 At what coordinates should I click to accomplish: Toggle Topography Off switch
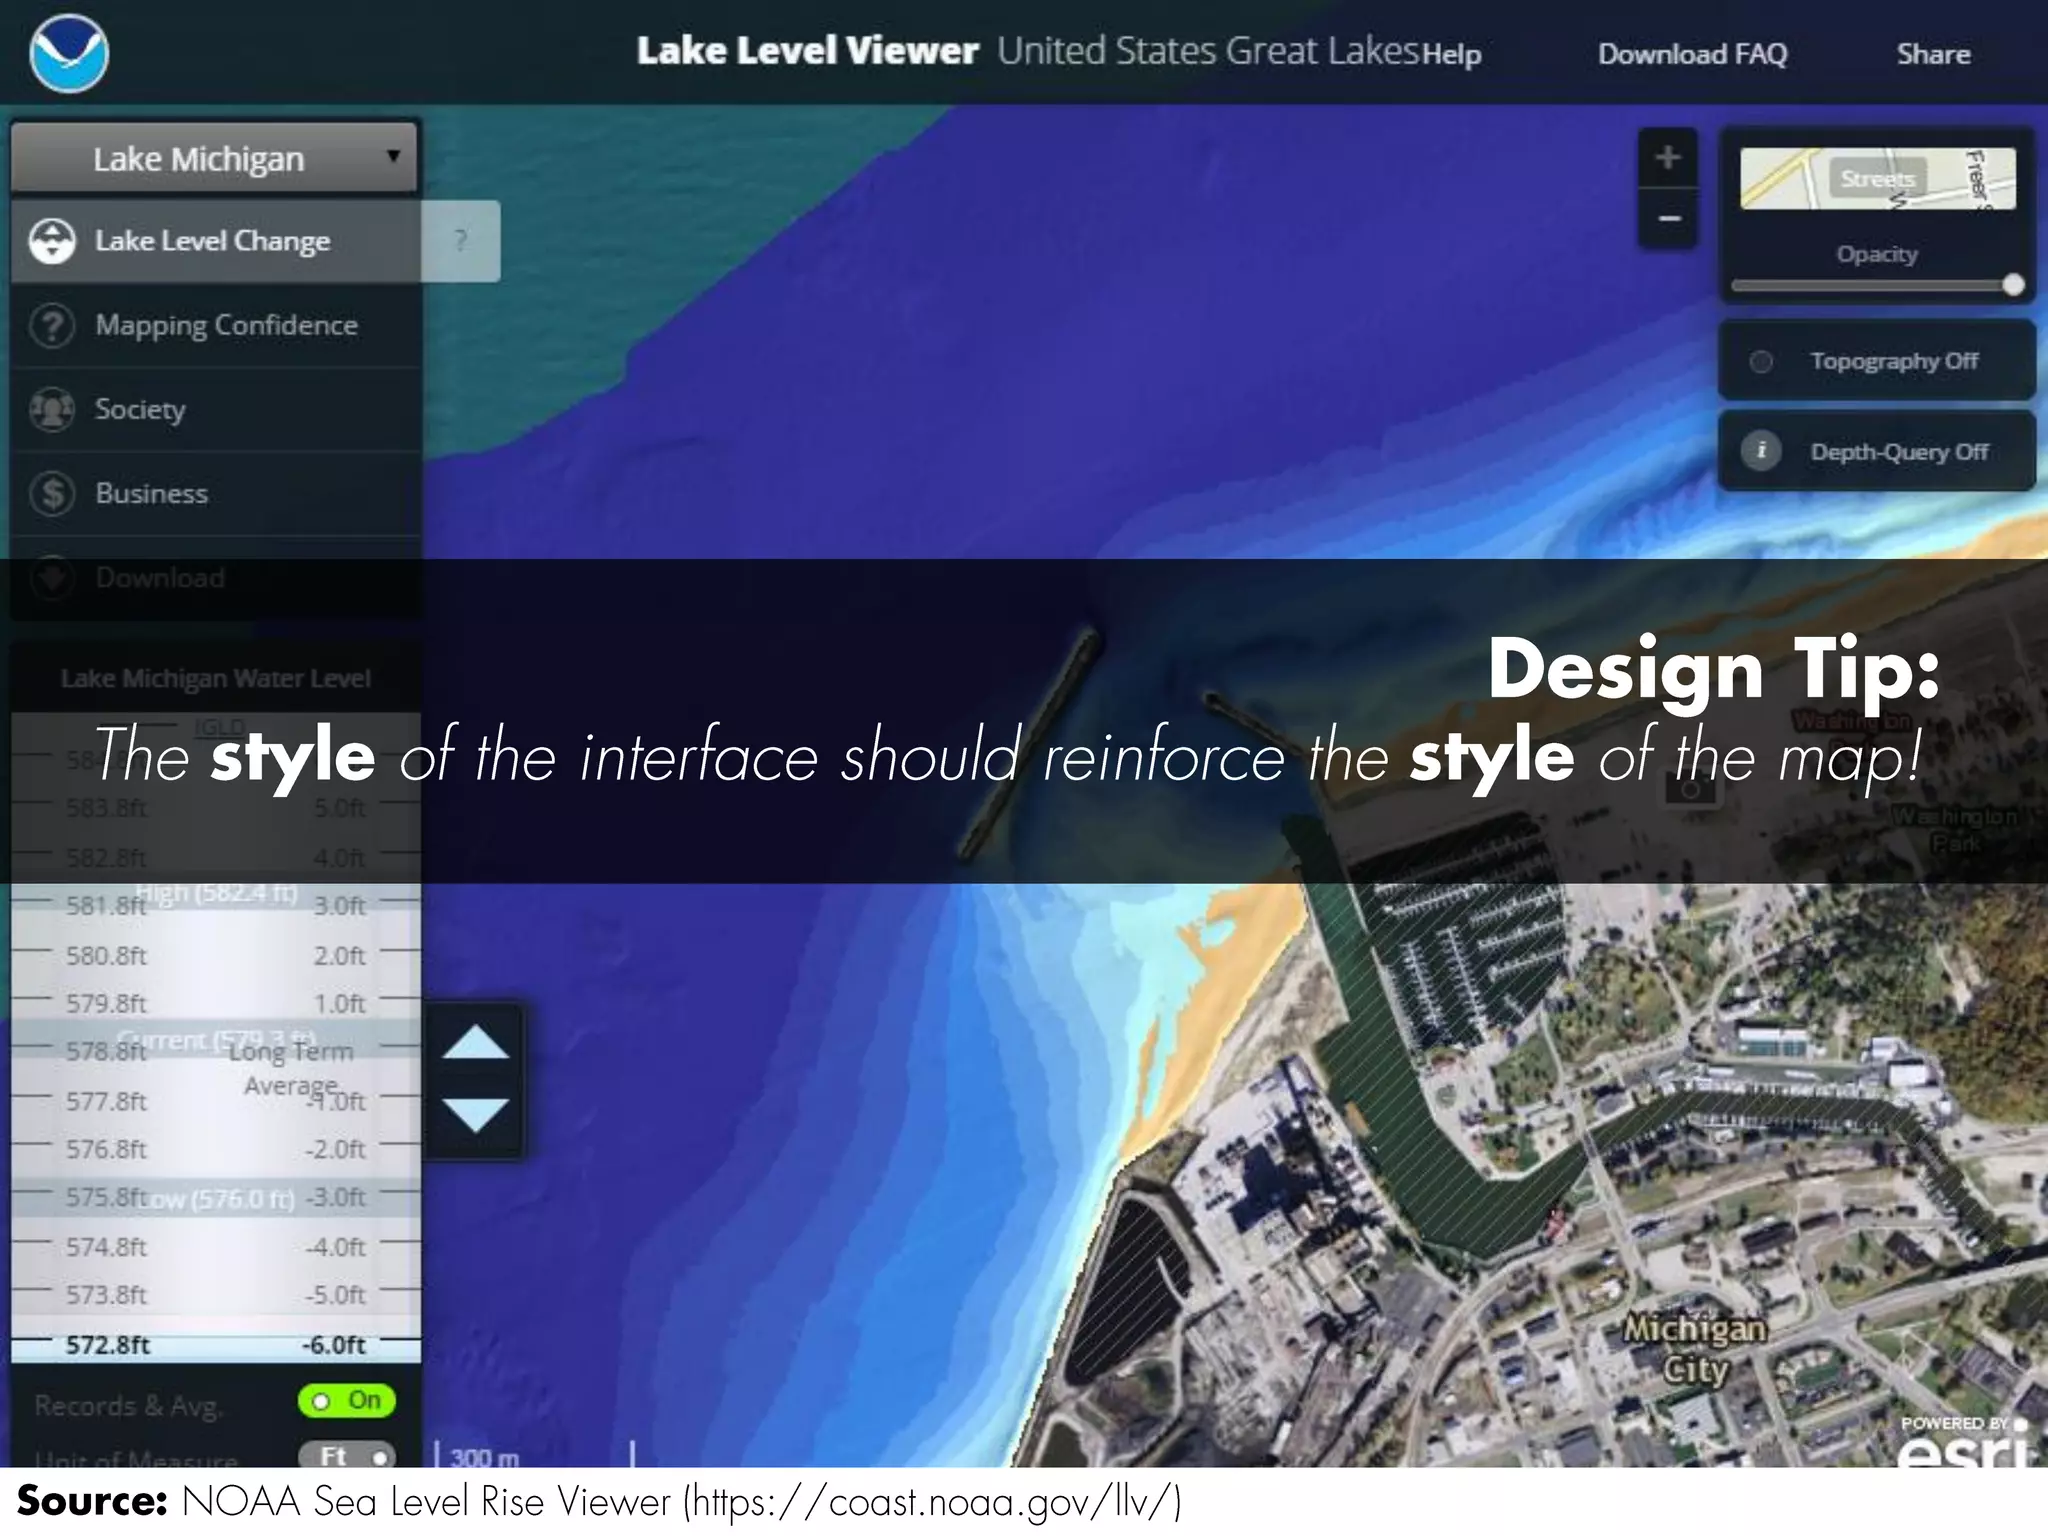click(x=1762, y=361)
